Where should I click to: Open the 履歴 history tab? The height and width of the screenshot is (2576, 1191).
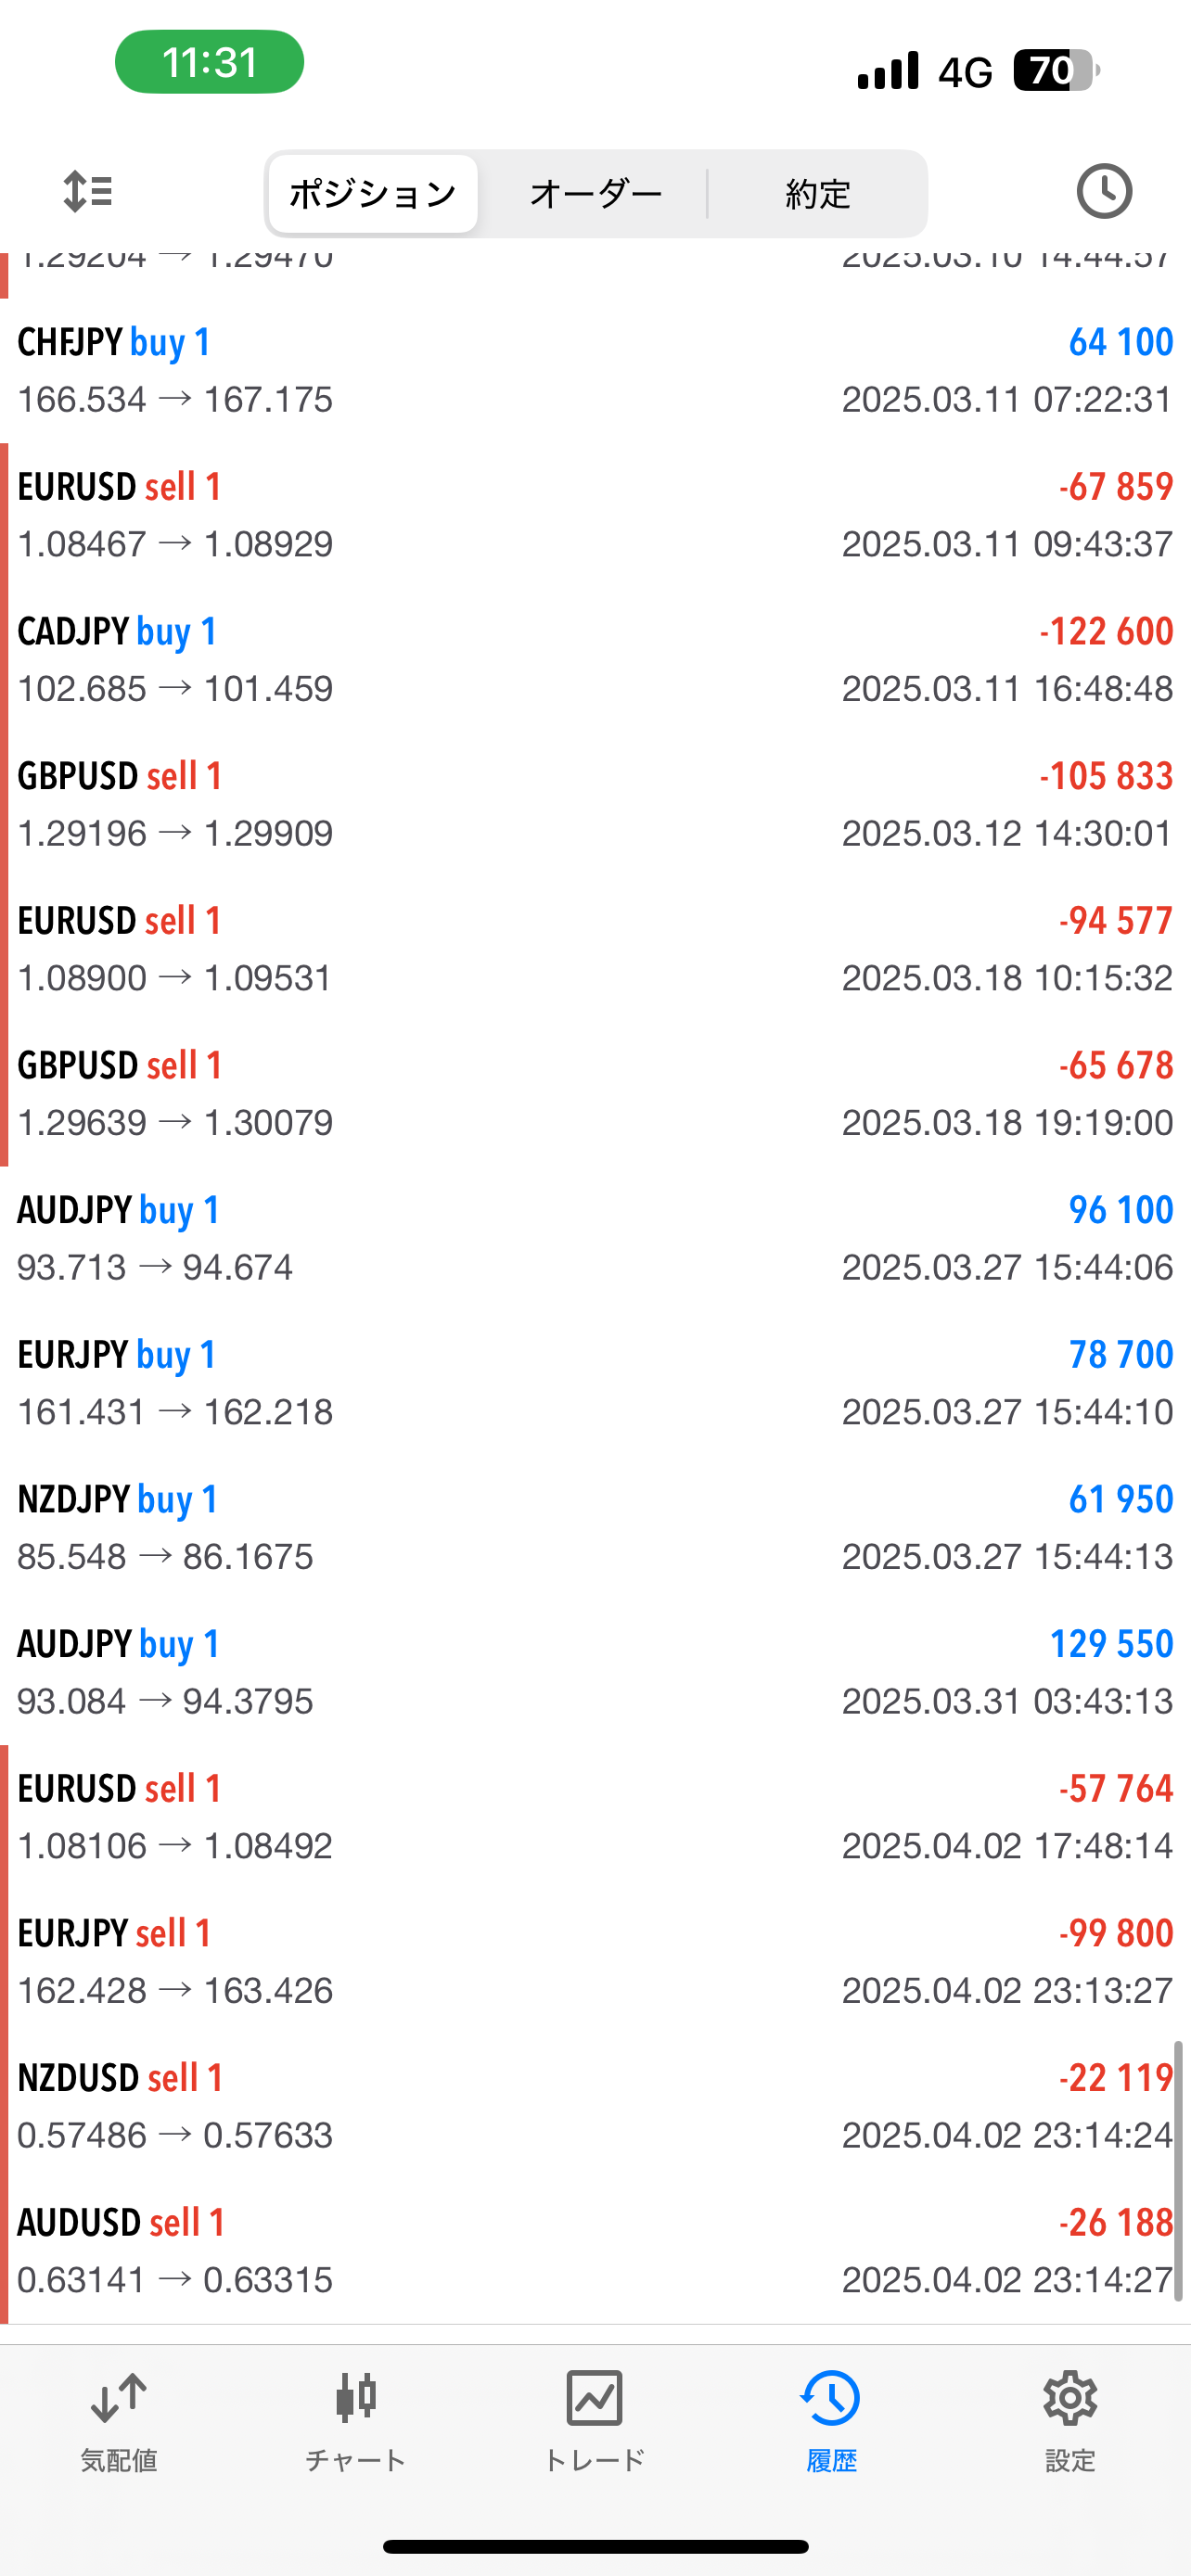tap(831, 2420)
